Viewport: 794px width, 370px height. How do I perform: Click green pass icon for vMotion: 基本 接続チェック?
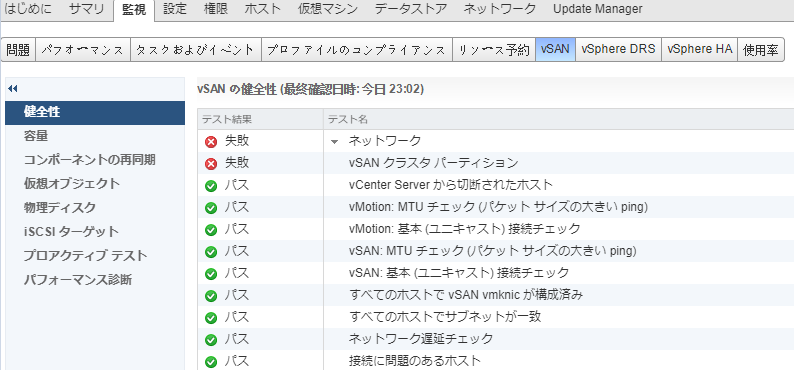211,230
